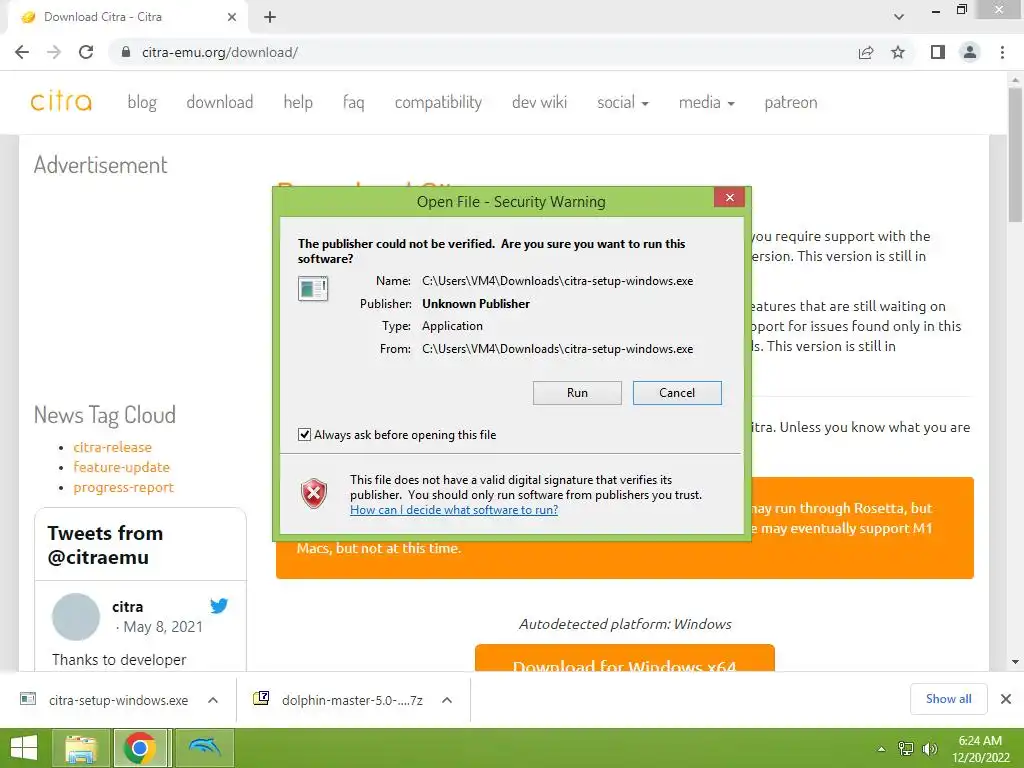The width and height of the screenshot is (1024, 768).
Task: Open the faq nav item
Action: 353,103
